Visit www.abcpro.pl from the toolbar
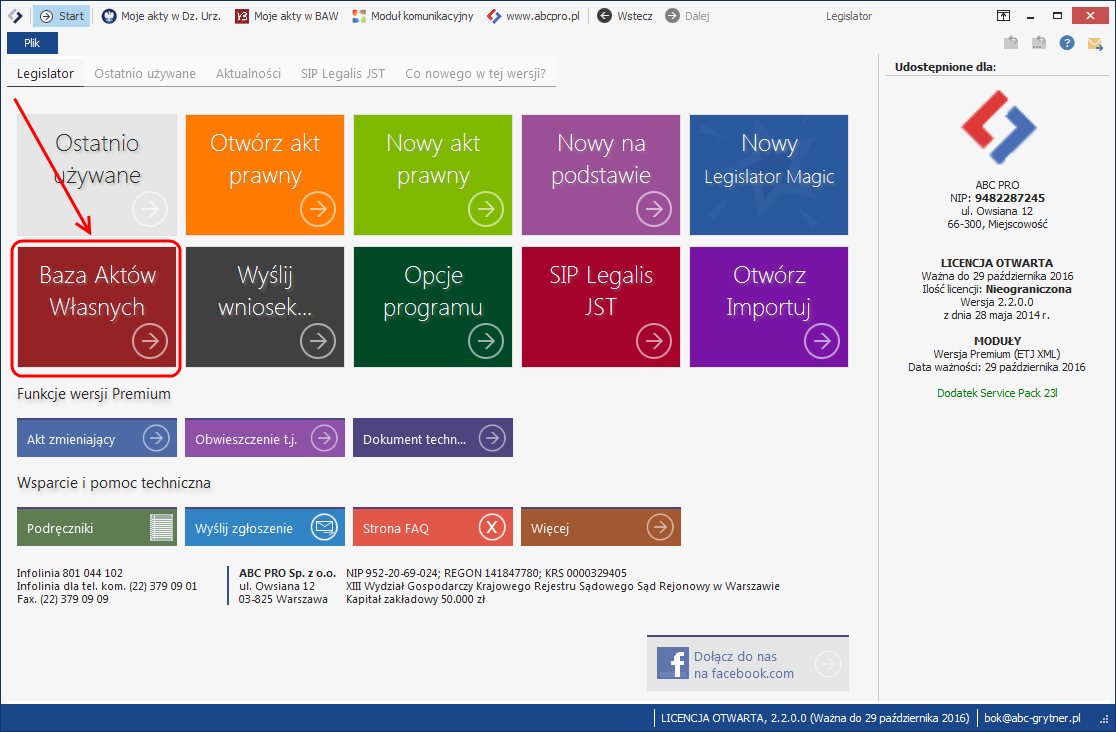The width and height of the screenshot is (1116, 732). 533,16
